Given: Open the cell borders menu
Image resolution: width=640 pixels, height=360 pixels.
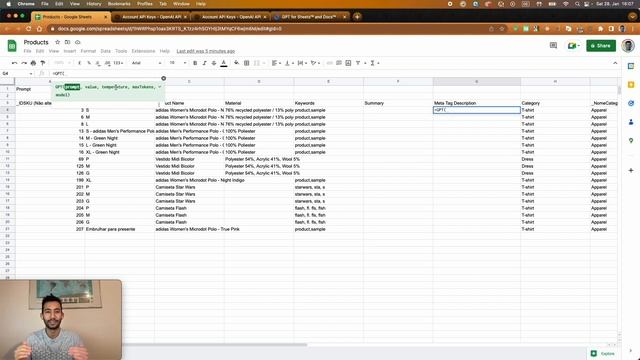Looking at the screenshot, I should click(247, 63).
